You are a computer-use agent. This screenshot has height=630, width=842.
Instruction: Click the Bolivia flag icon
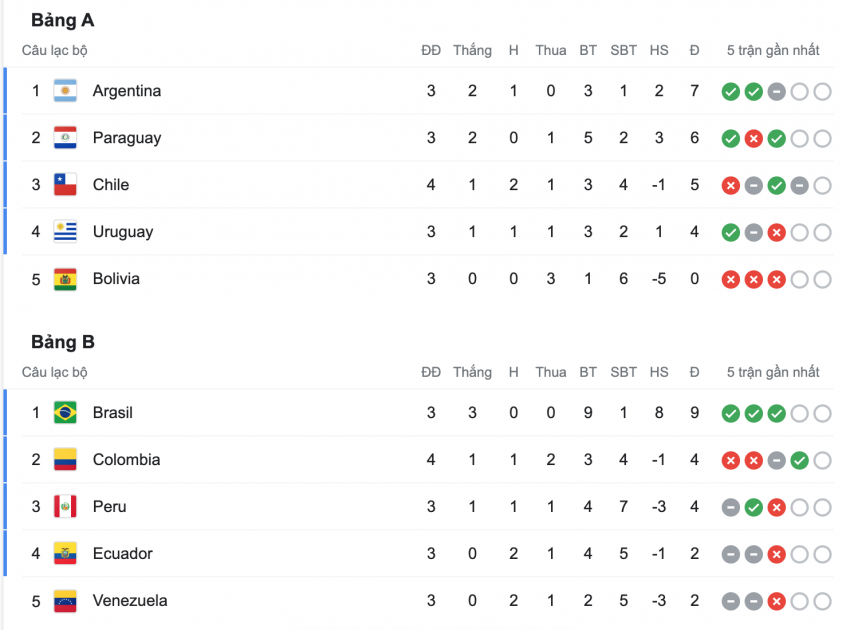click(65, 279)
